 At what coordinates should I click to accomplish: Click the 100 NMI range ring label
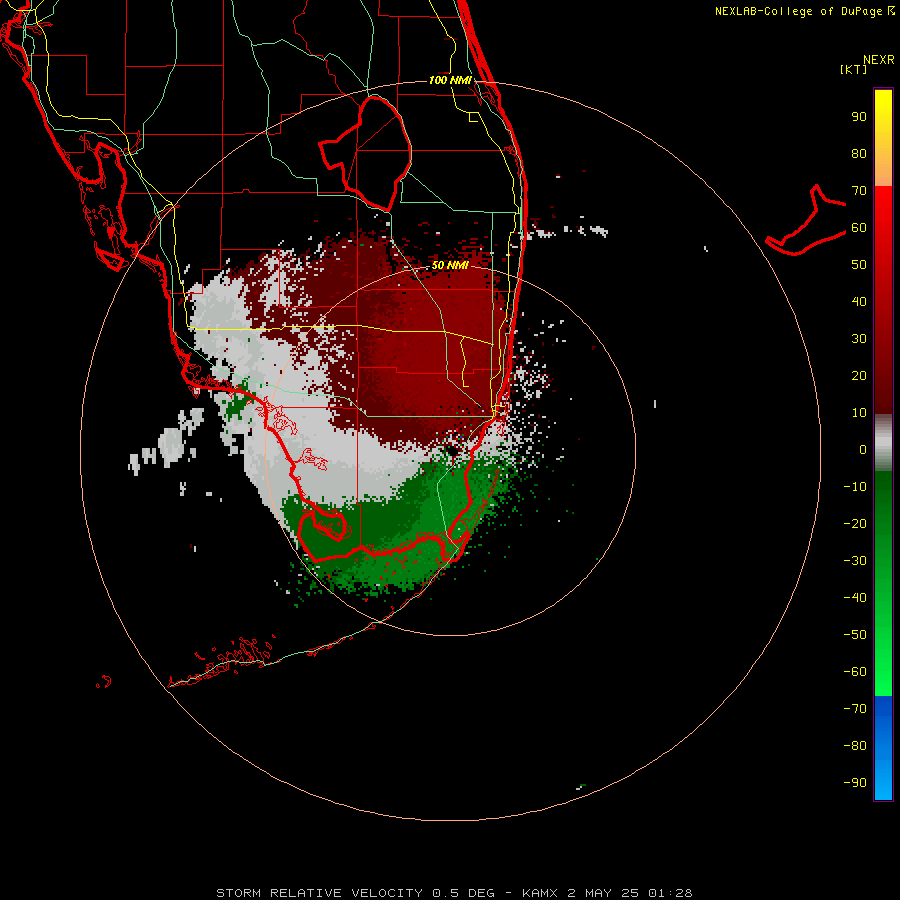click(x=450, y=80)
